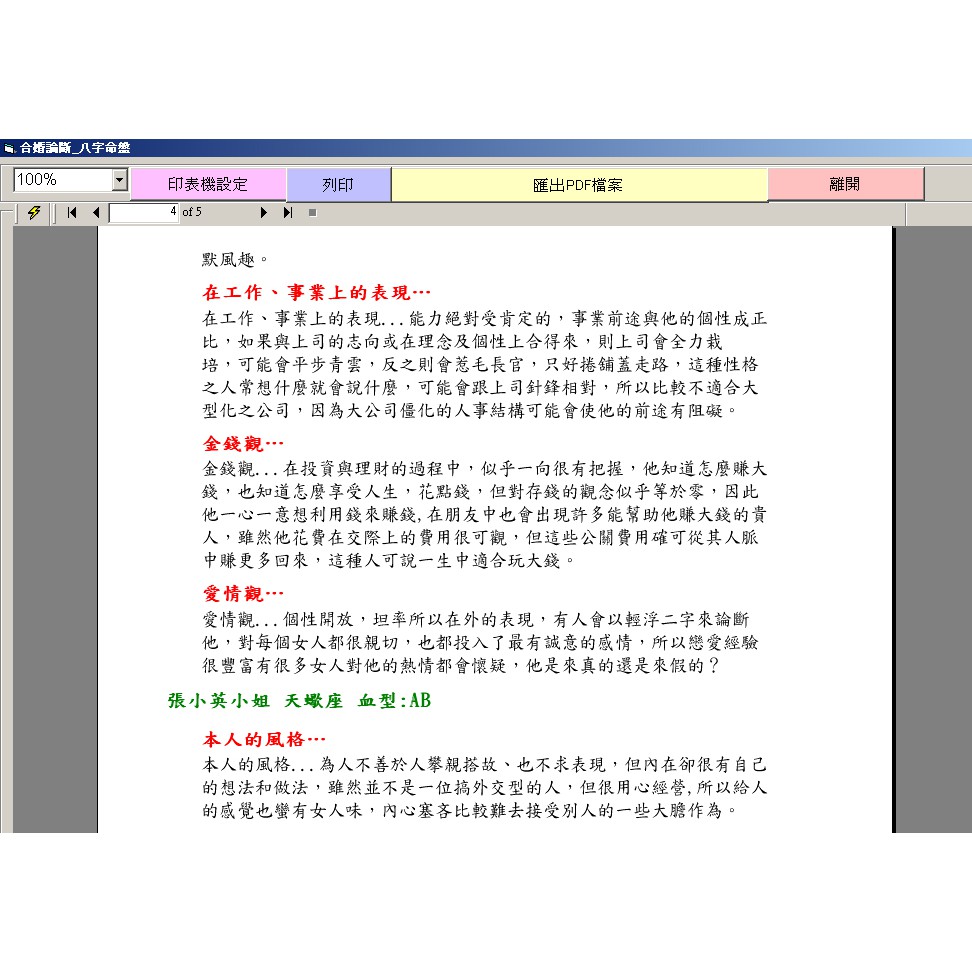Open 印表機設定 printer setup
Viewport: 972px width, 972px height.
click(x=208, y=185)
